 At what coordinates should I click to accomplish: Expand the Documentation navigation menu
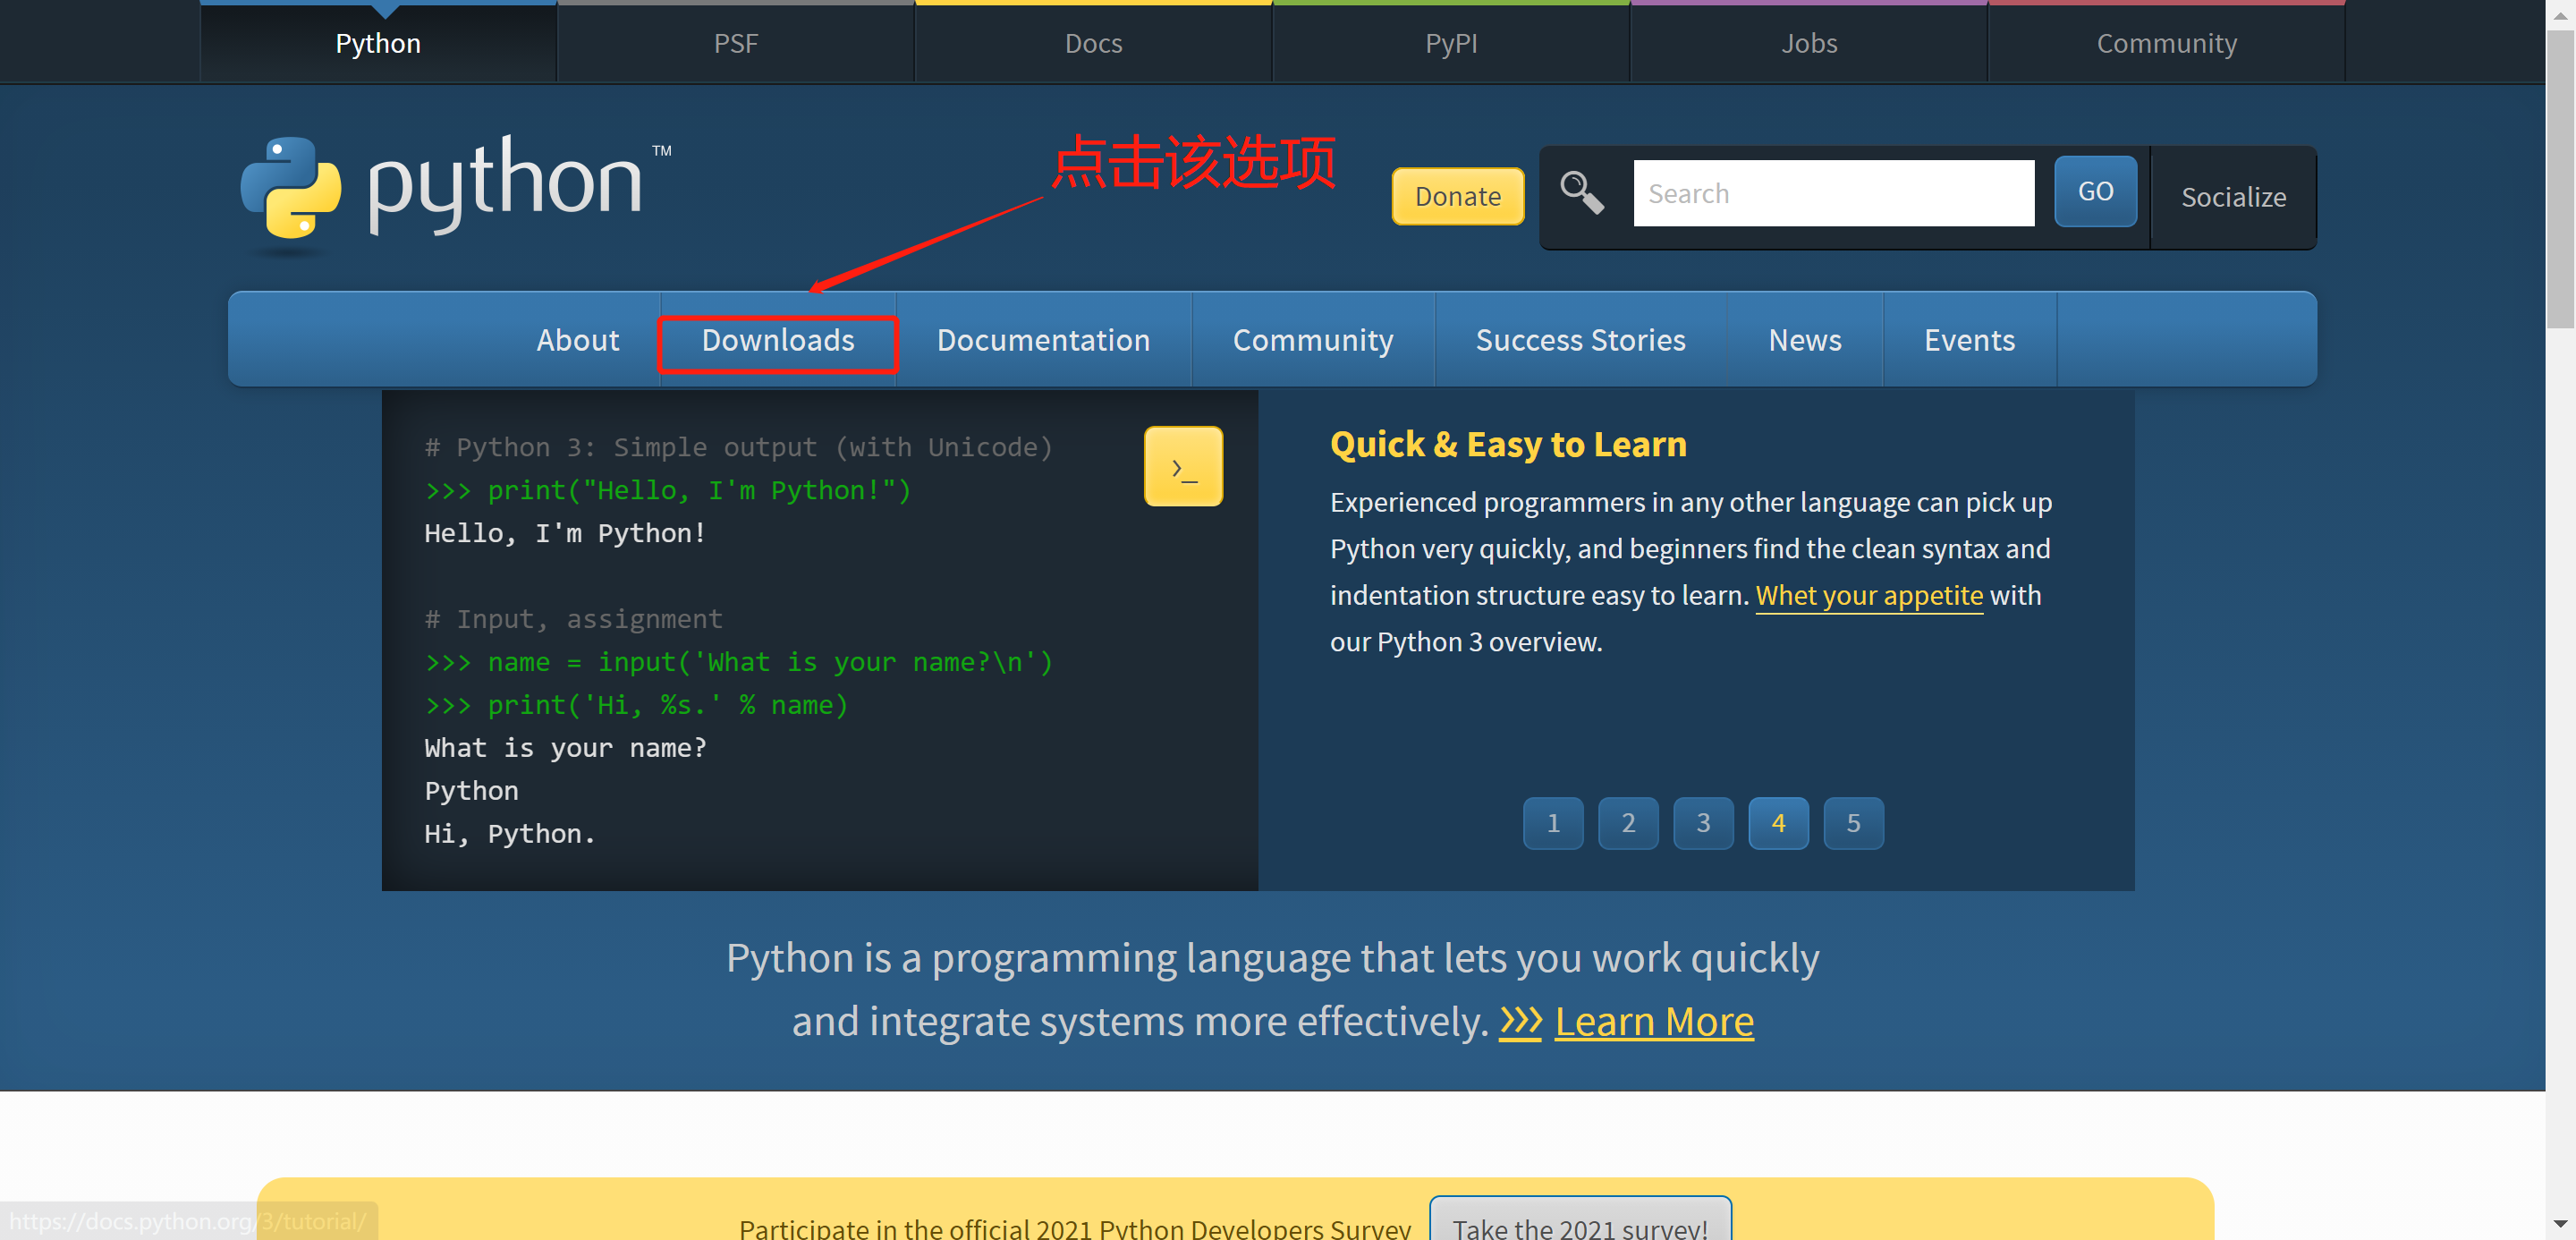tap(1043, 341)
